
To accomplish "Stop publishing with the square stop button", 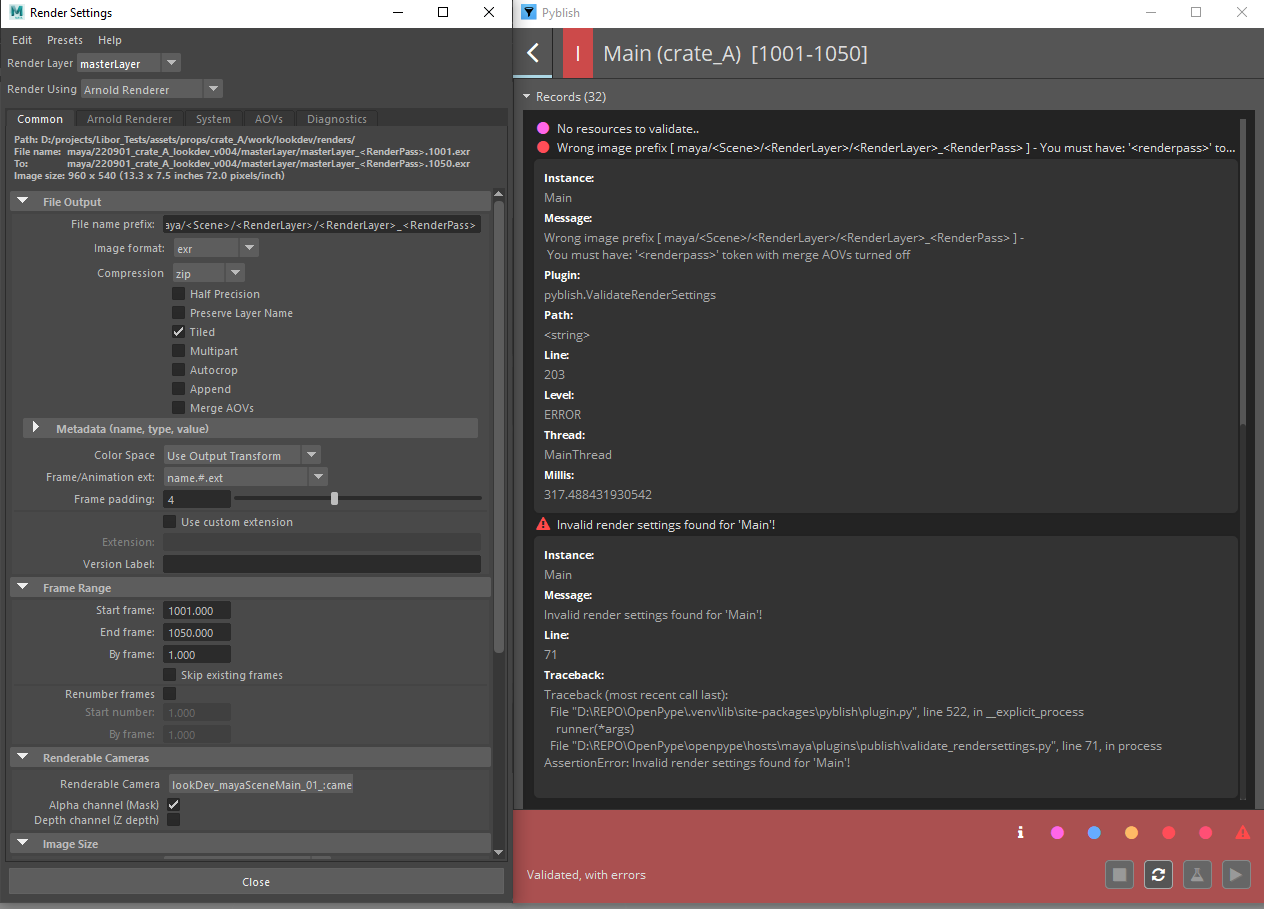I will point(1120,874).
